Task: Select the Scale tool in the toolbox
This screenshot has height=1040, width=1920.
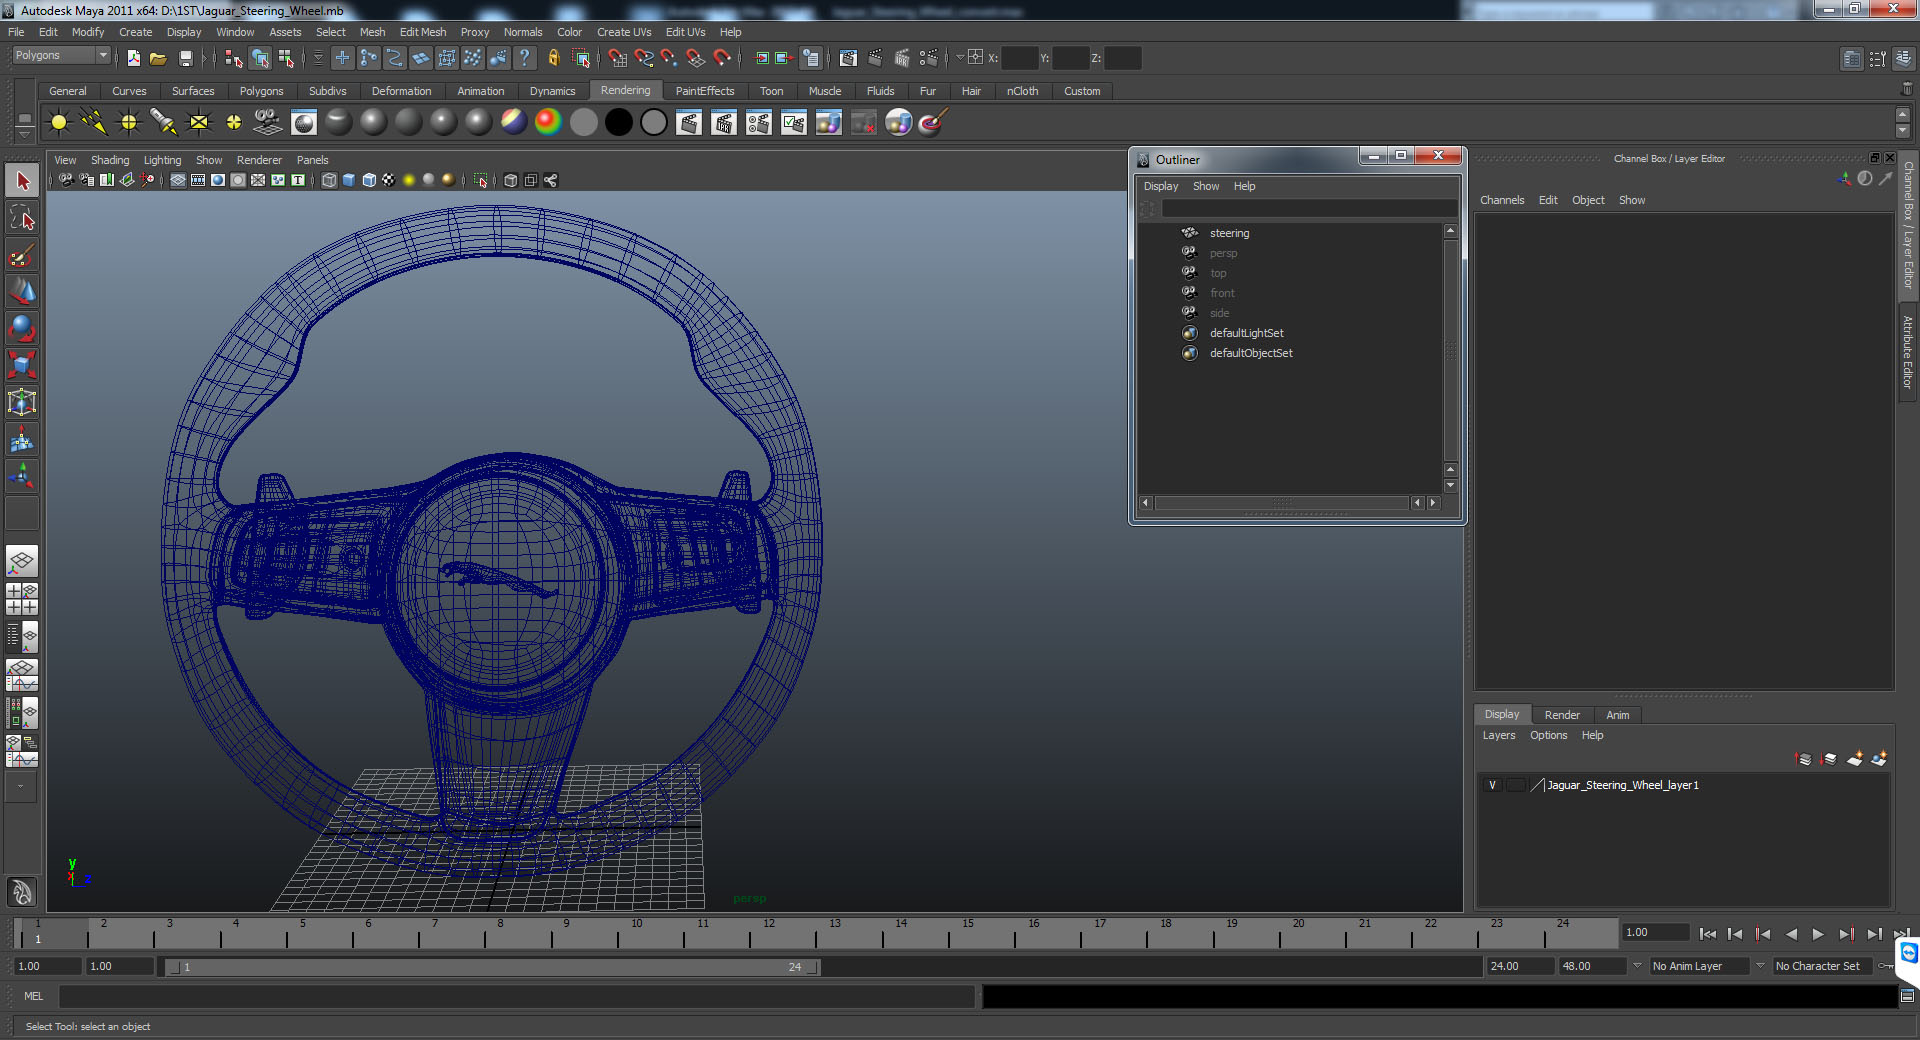Action: click(22, 364)
